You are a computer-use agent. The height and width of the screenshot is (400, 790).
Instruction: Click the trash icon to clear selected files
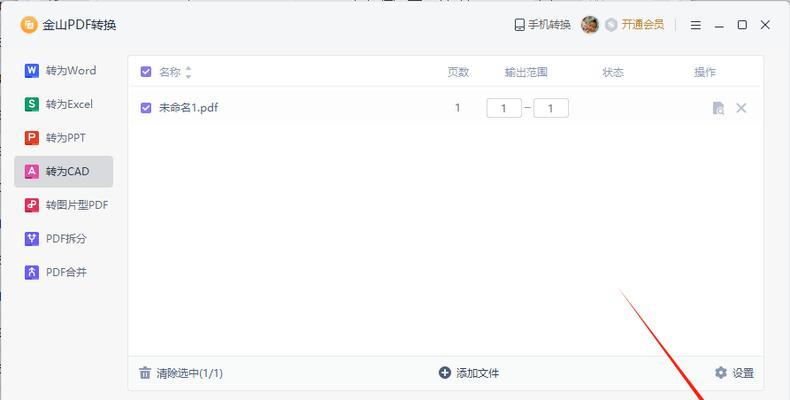[x=145, y=373]
